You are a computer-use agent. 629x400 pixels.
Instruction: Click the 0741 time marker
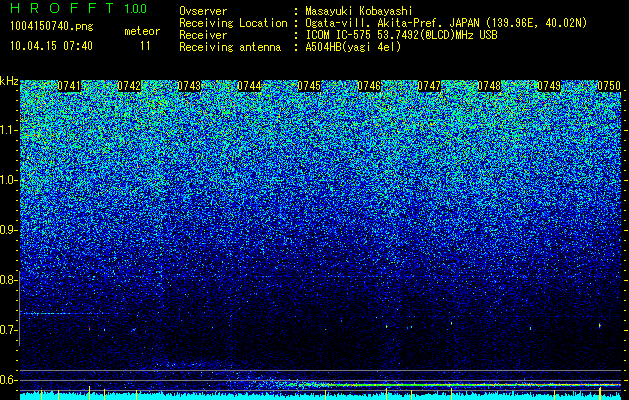69,86
